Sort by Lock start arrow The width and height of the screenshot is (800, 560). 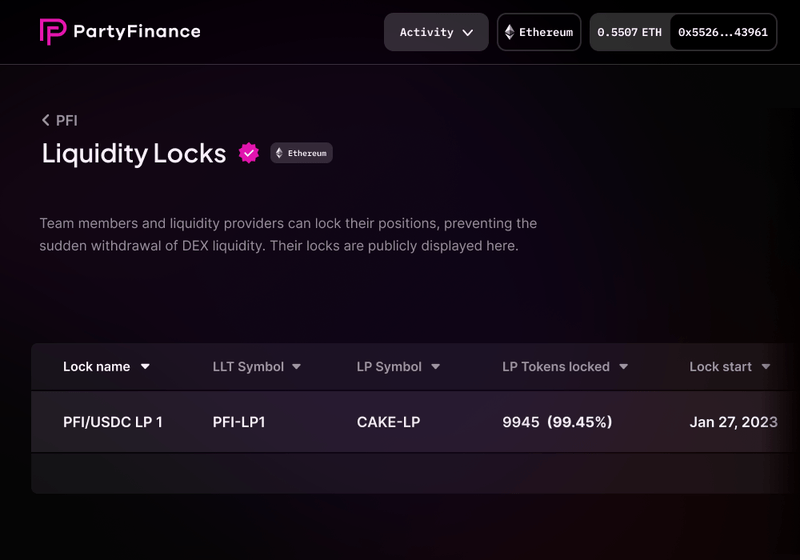pyautogui.click(x=766, y=367)
